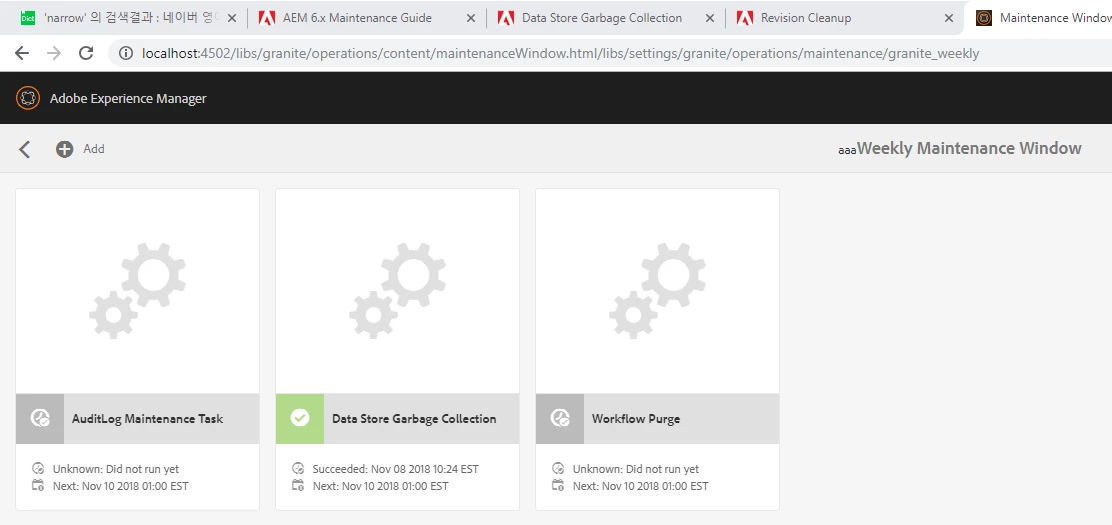This screenshot has height=525, width=1112.
Task: Click the aaaWeekly Maintenance Window heading
Action: click(x=960, y=148)
